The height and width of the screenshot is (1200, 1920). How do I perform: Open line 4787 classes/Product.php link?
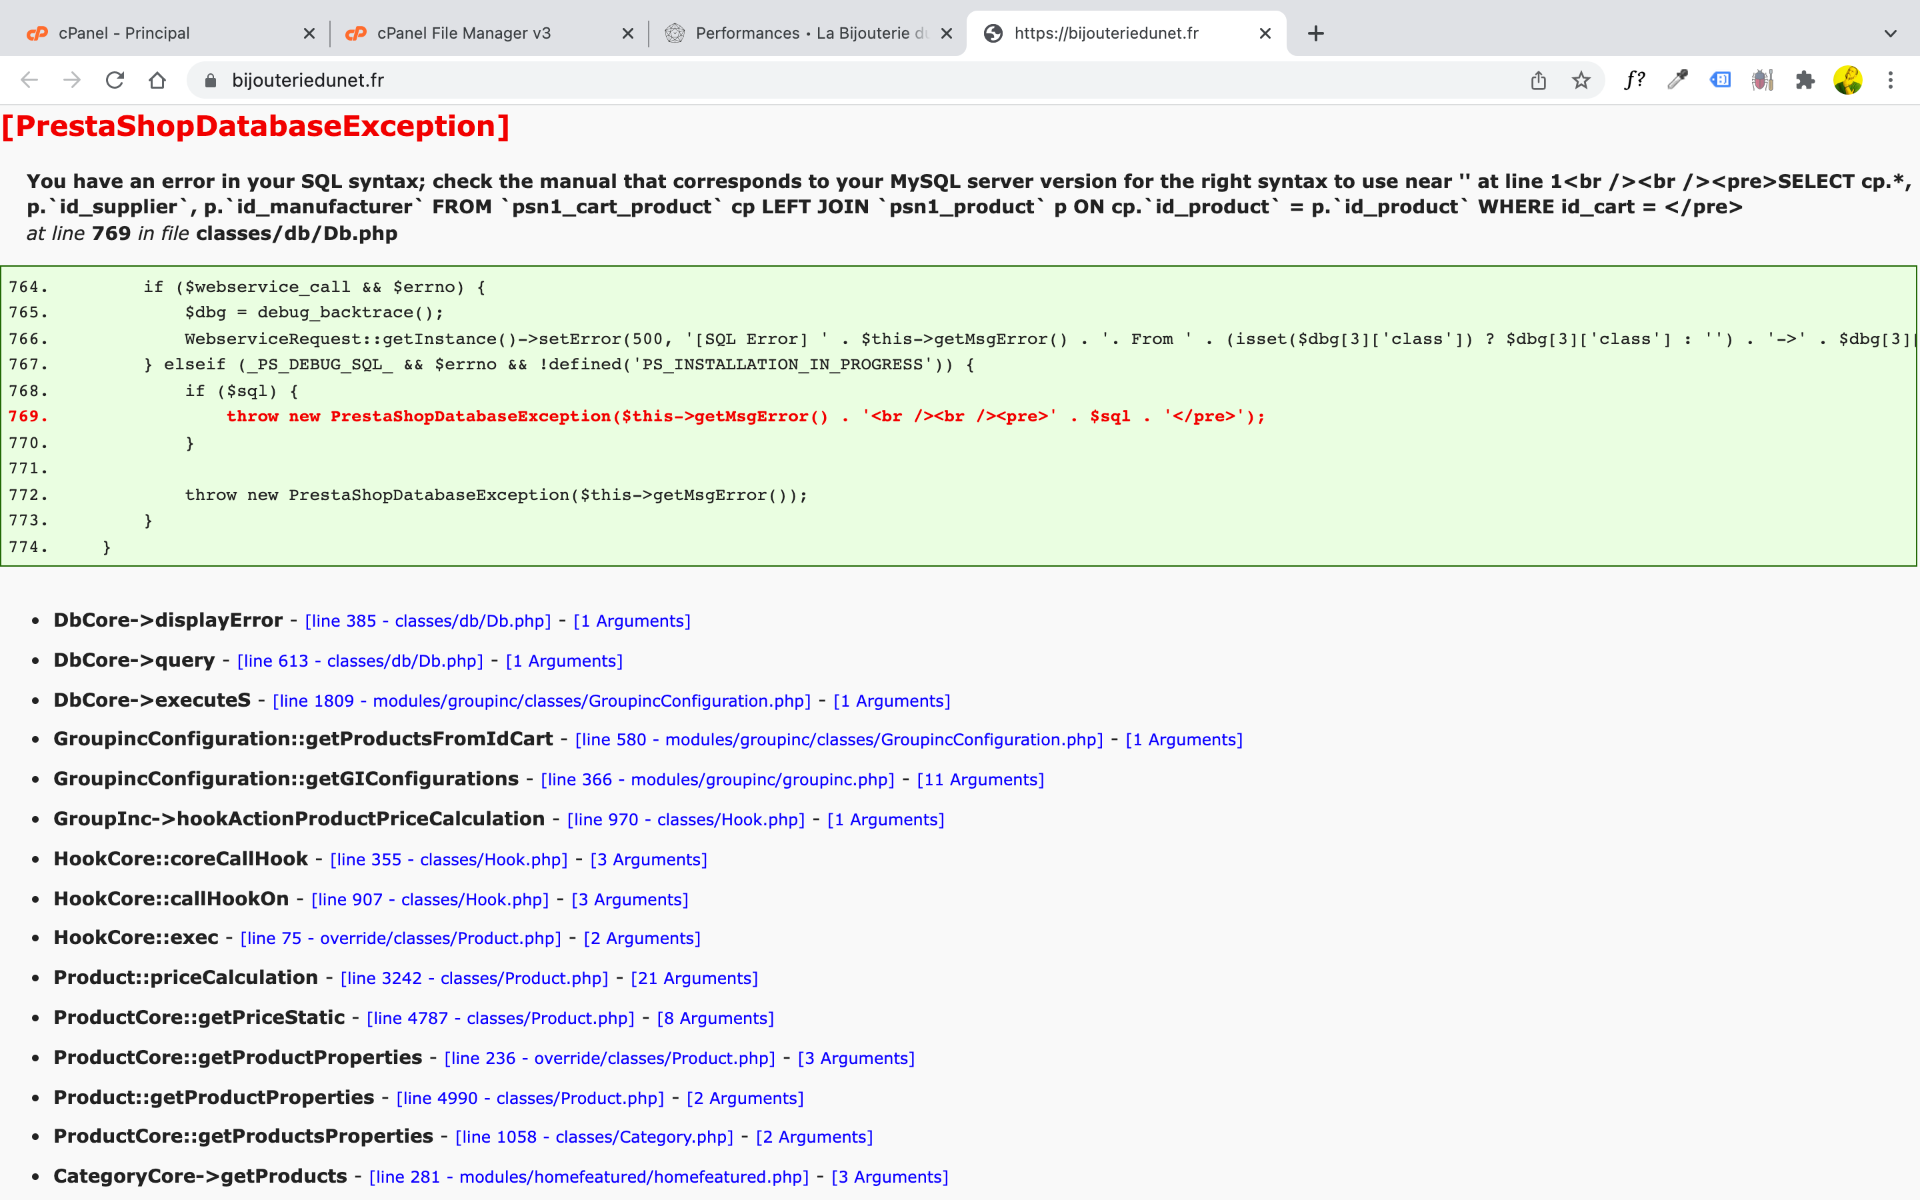tap(500, 1018)
